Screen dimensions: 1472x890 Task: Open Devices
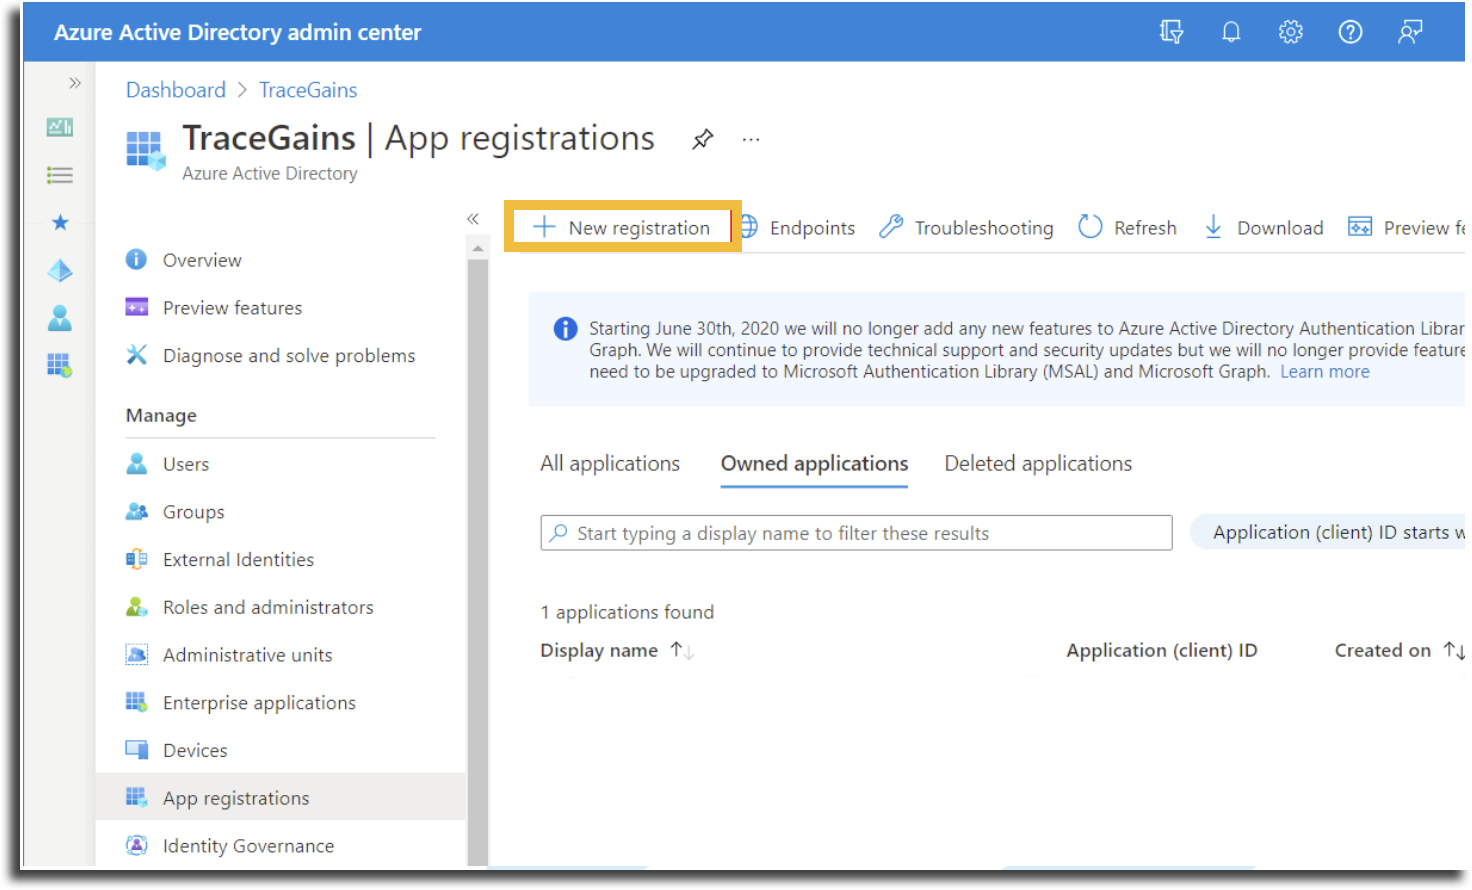tap(176, 750)
